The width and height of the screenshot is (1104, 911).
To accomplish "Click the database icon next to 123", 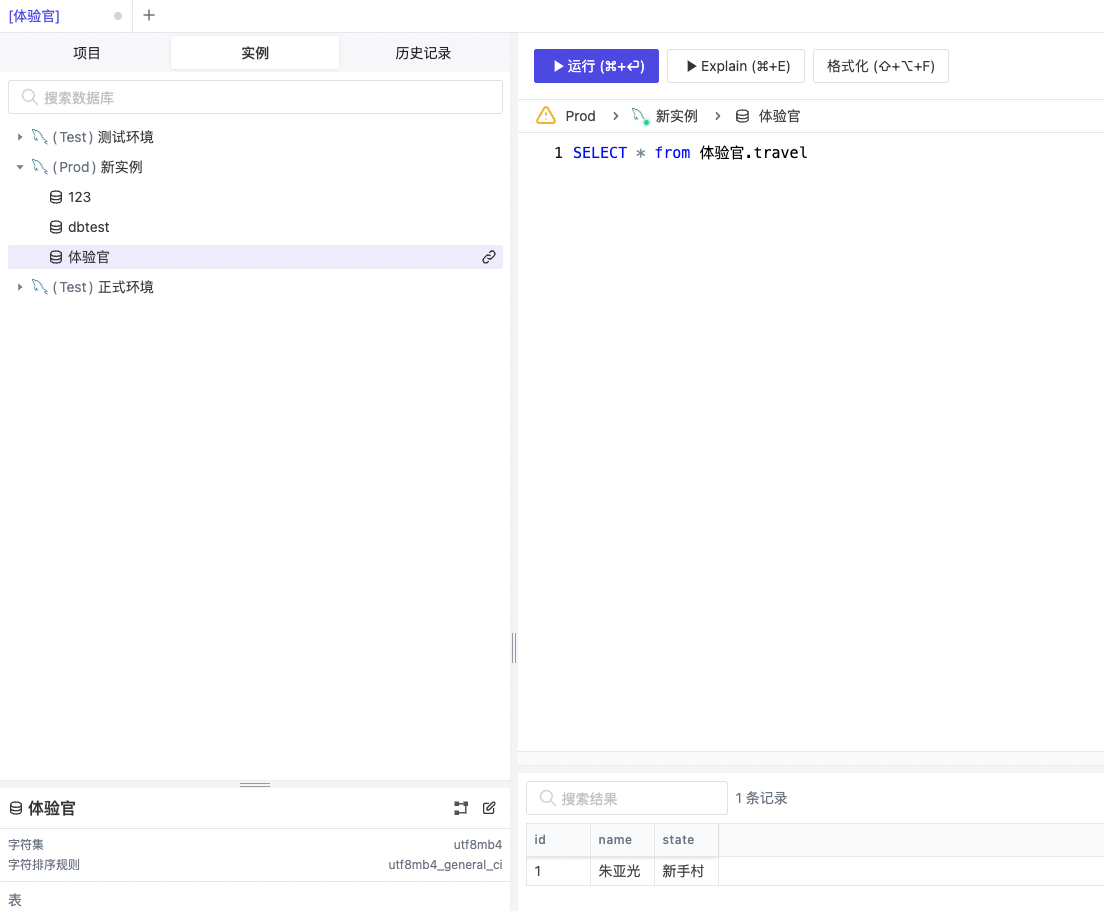I will click(56, 197).
